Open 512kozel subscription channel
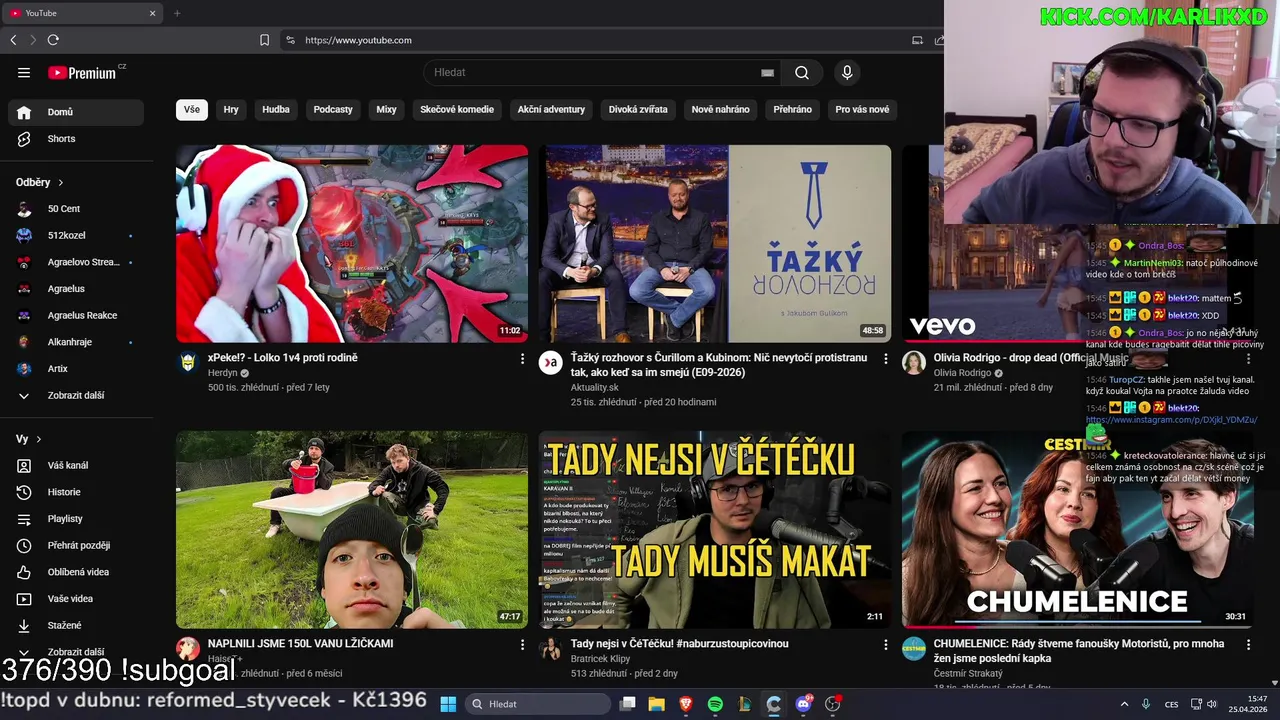 [x=76, y=235]
